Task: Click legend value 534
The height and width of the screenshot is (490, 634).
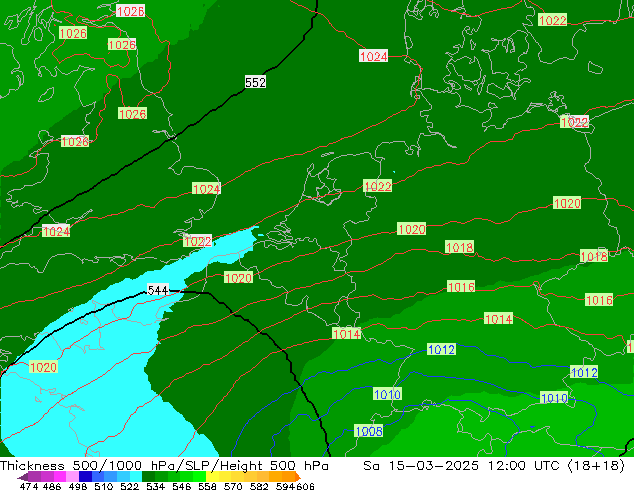Action: [x=155, y=486]
